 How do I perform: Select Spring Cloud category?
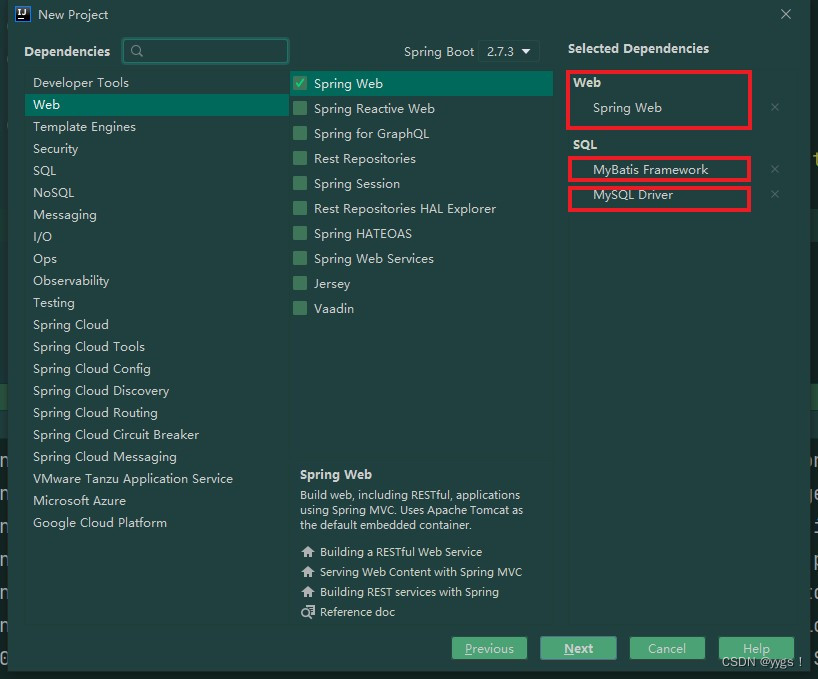click(x=157, y=324)
